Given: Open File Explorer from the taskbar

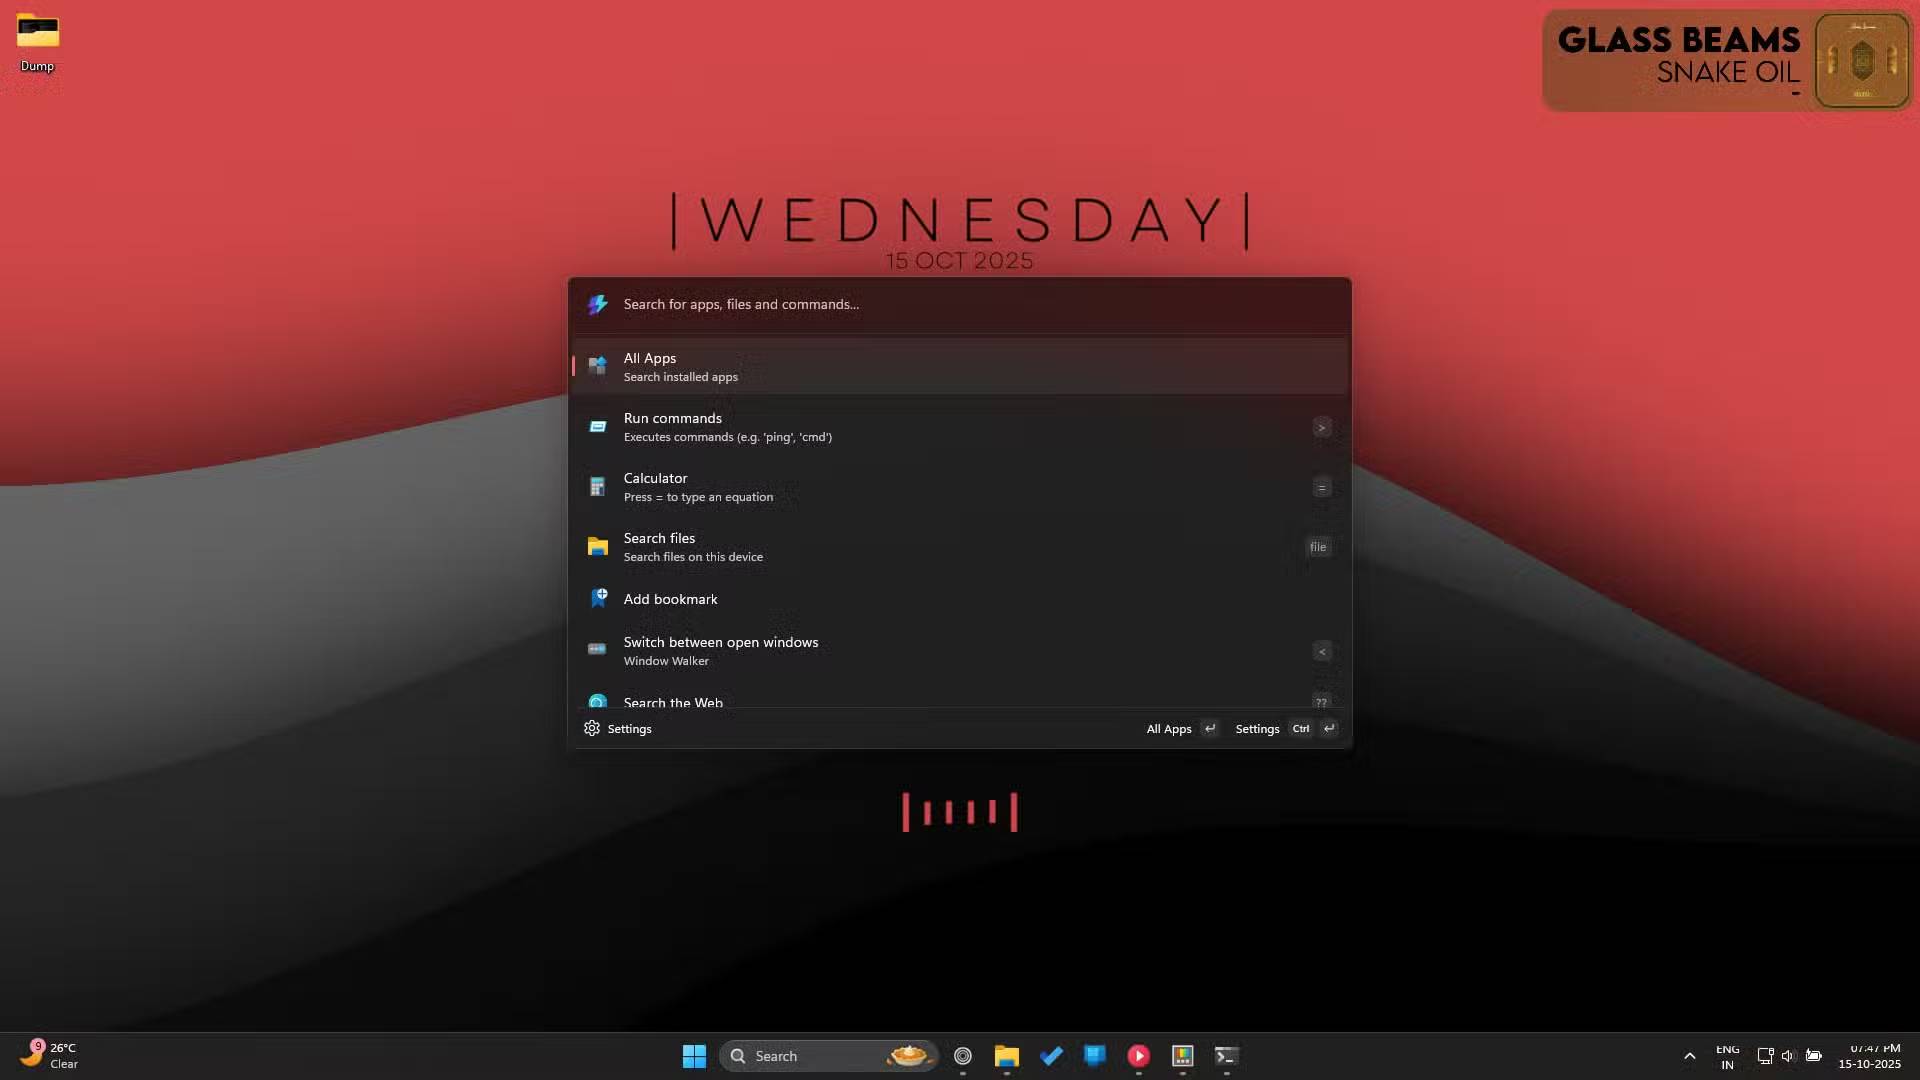Looking at the screenshot, I should pyautogui.click(x=1006, y=1056).
